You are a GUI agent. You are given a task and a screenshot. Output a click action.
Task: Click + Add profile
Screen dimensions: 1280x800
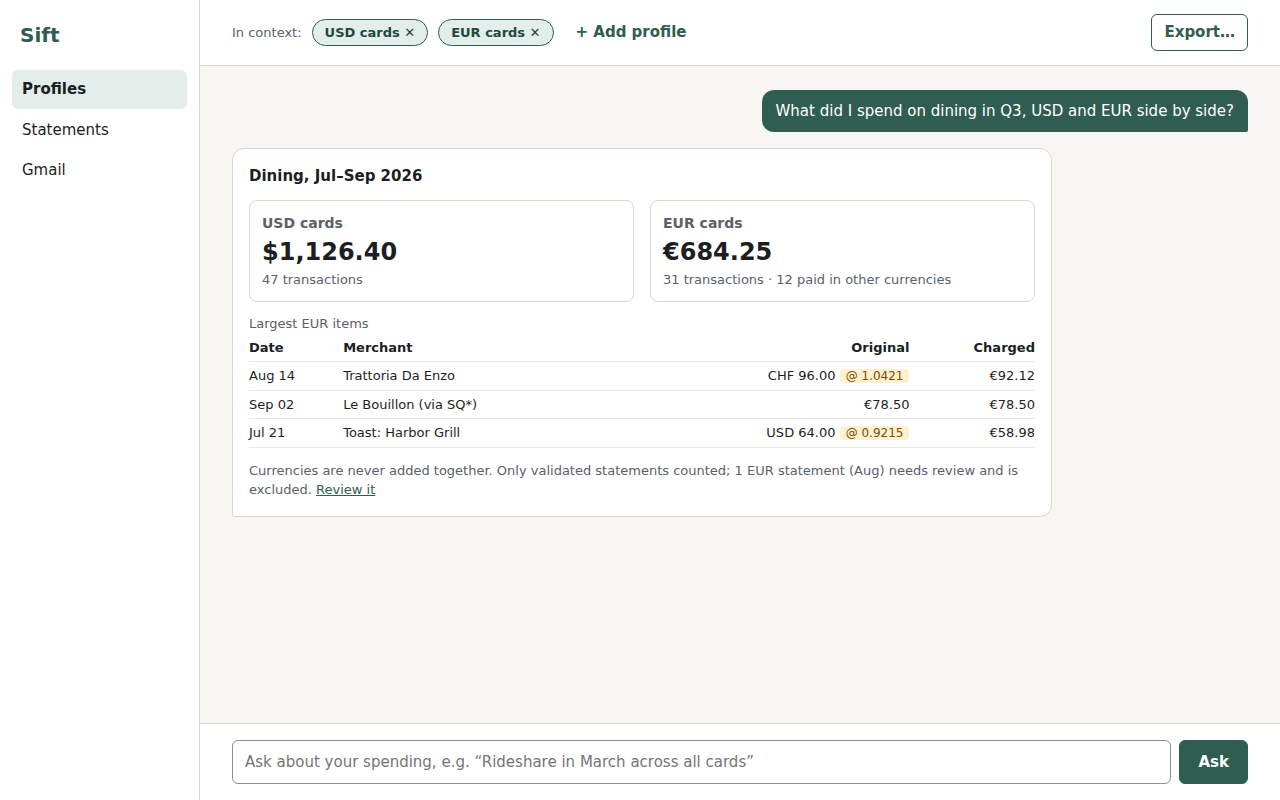[x=631, y=32]
